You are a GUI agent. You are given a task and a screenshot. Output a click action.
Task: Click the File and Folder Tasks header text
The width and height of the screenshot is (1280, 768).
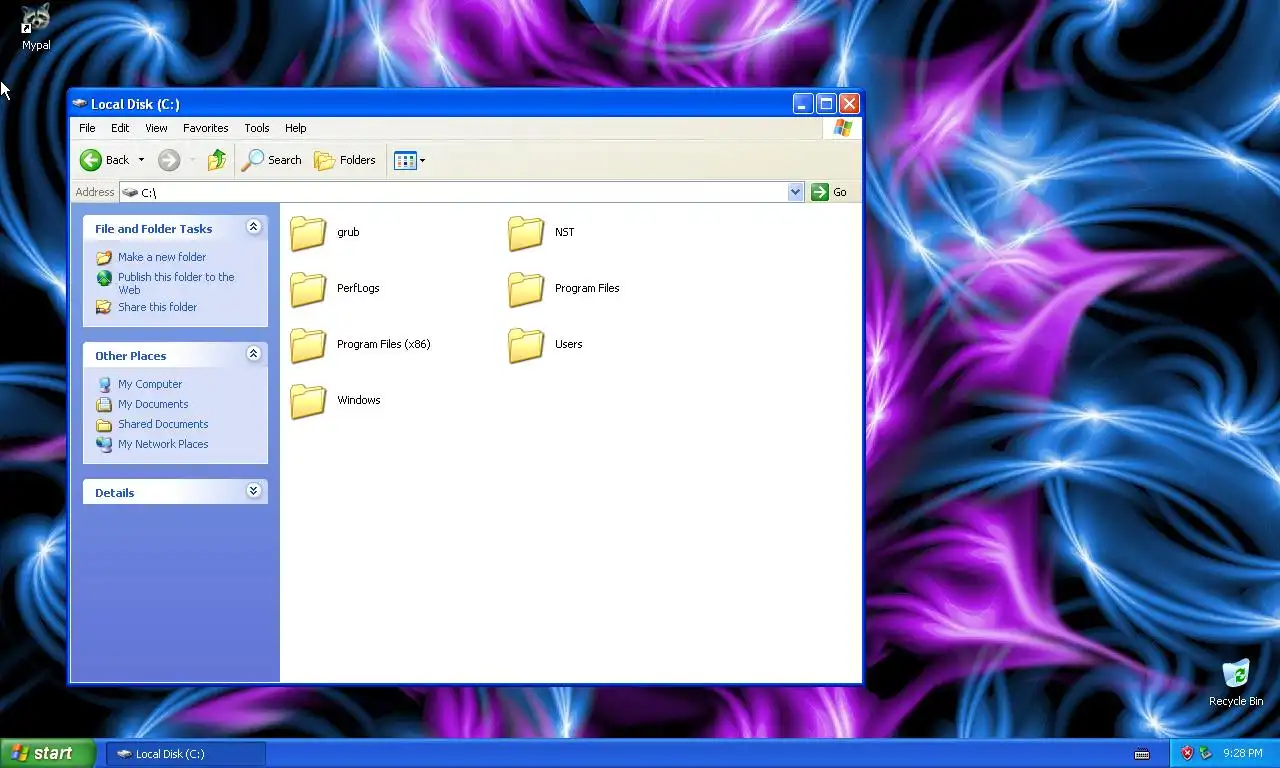(x=154, y=229)
